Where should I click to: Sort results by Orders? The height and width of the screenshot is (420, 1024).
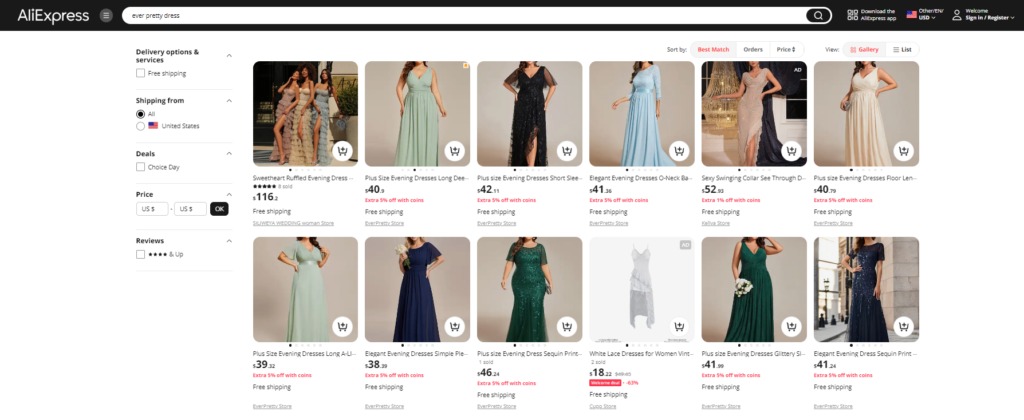point(753,49)
